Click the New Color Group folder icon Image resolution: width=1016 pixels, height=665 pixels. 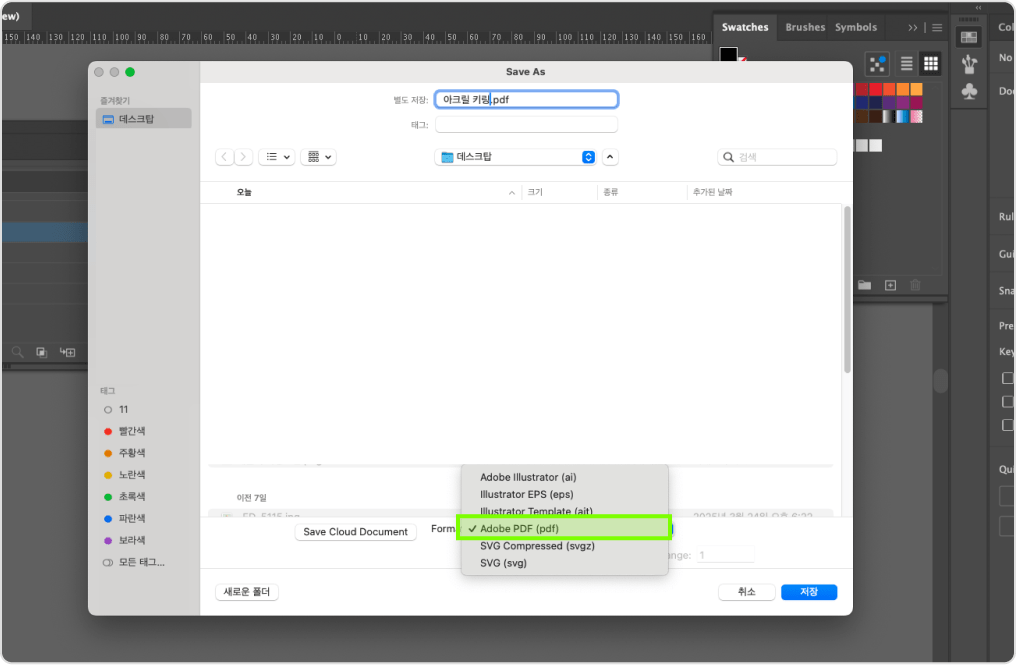tap(865, 285)
